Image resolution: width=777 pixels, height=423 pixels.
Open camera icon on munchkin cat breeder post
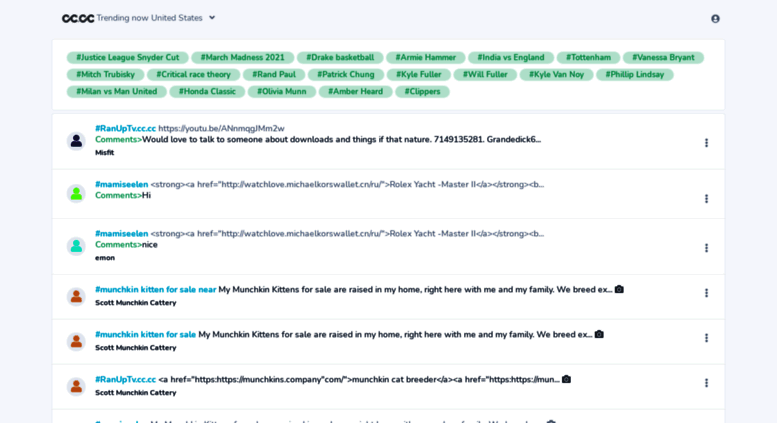point(566,379)
